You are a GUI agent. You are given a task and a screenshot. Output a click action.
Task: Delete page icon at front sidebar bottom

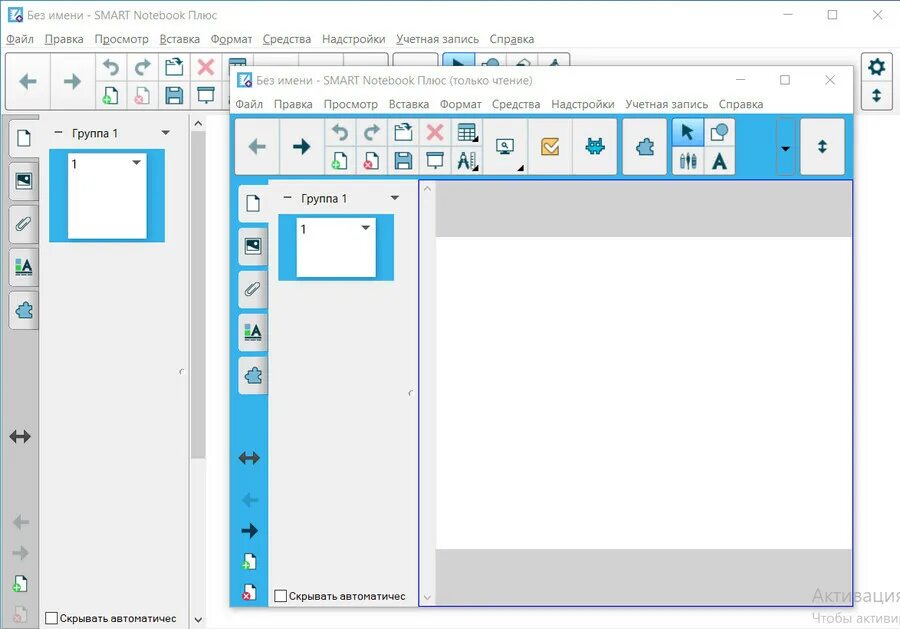[249, 592]
